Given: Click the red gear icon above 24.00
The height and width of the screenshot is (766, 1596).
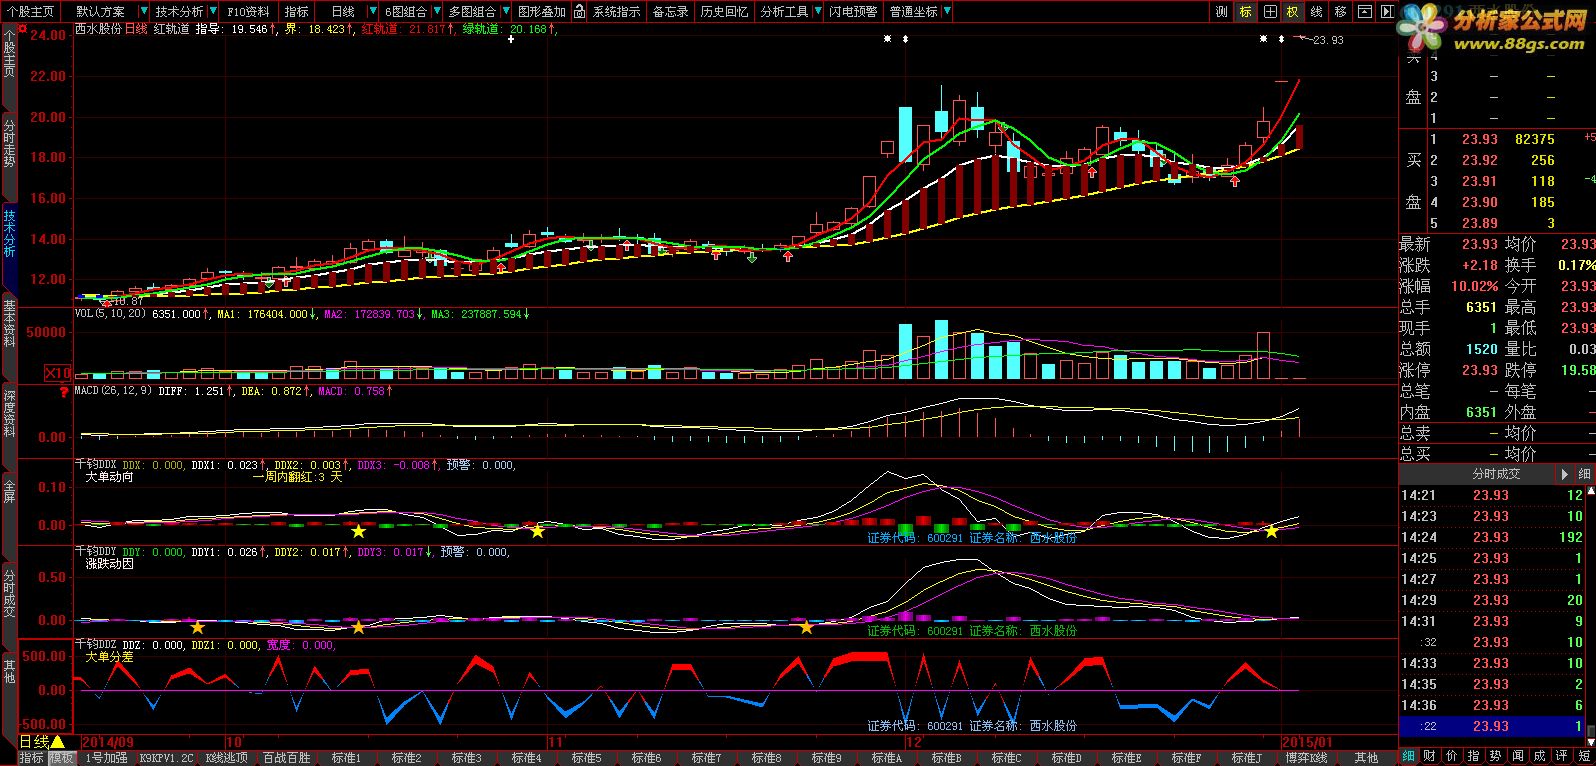Looking at the screenshot, I should [22, 30].
